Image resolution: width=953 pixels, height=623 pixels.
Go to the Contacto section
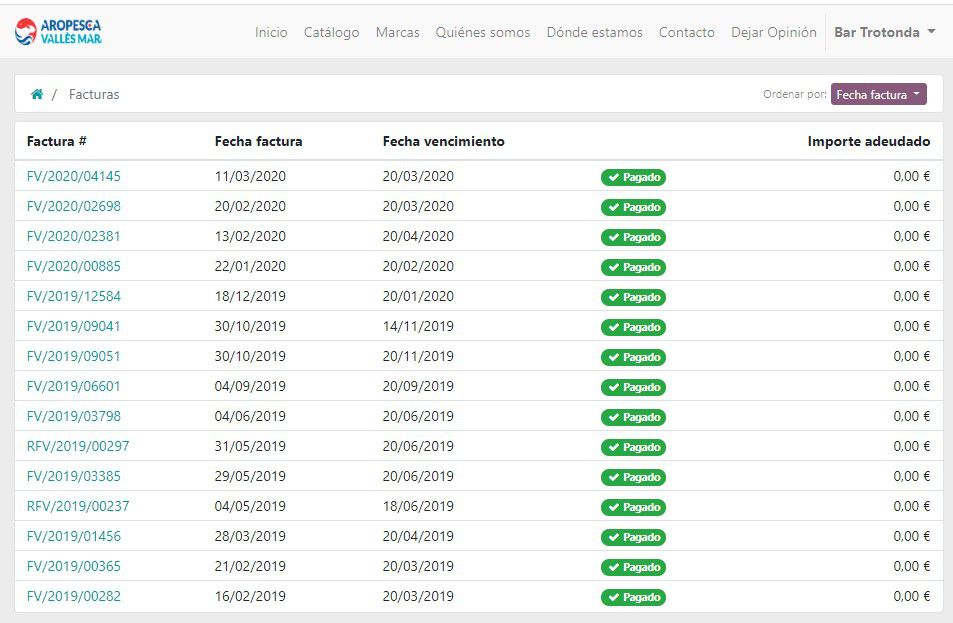click(687, 32)
